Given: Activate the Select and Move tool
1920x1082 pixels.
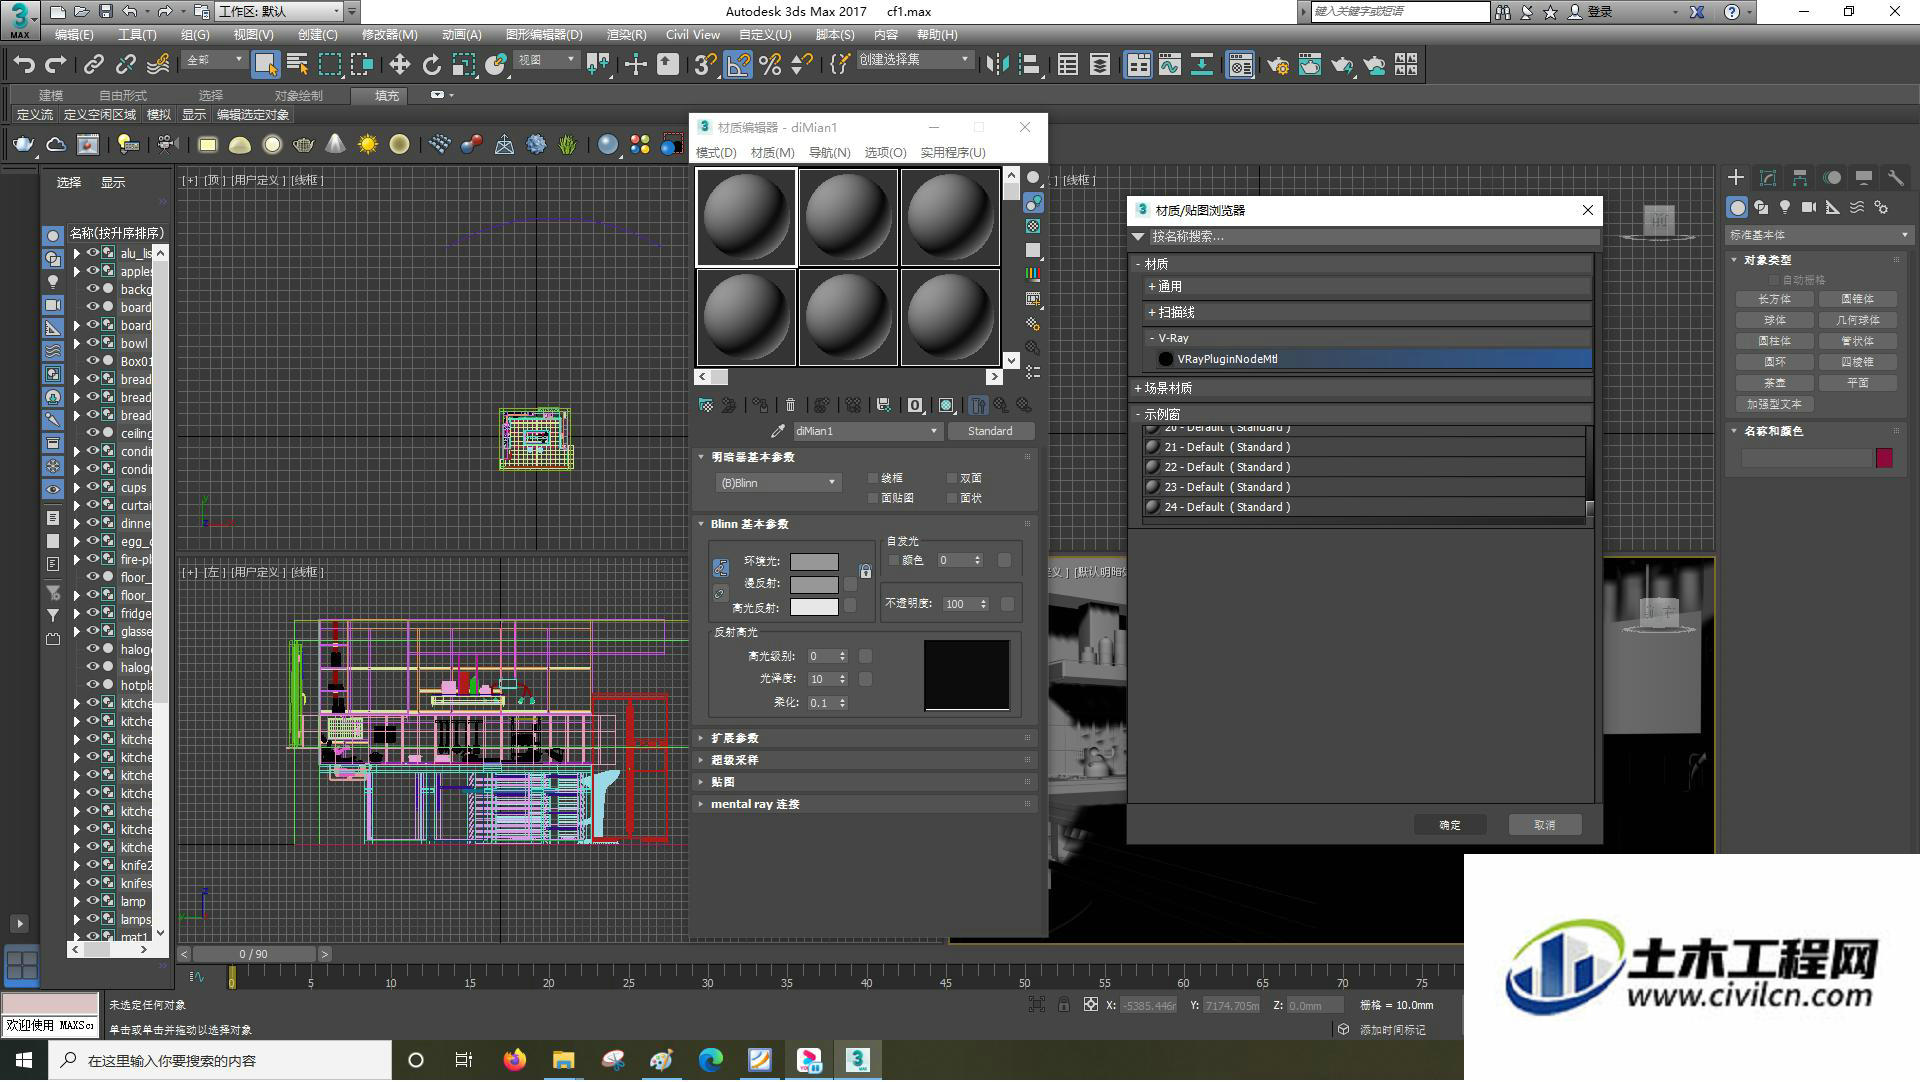Looking at the screenshot, I should click(x=399, y=65).
